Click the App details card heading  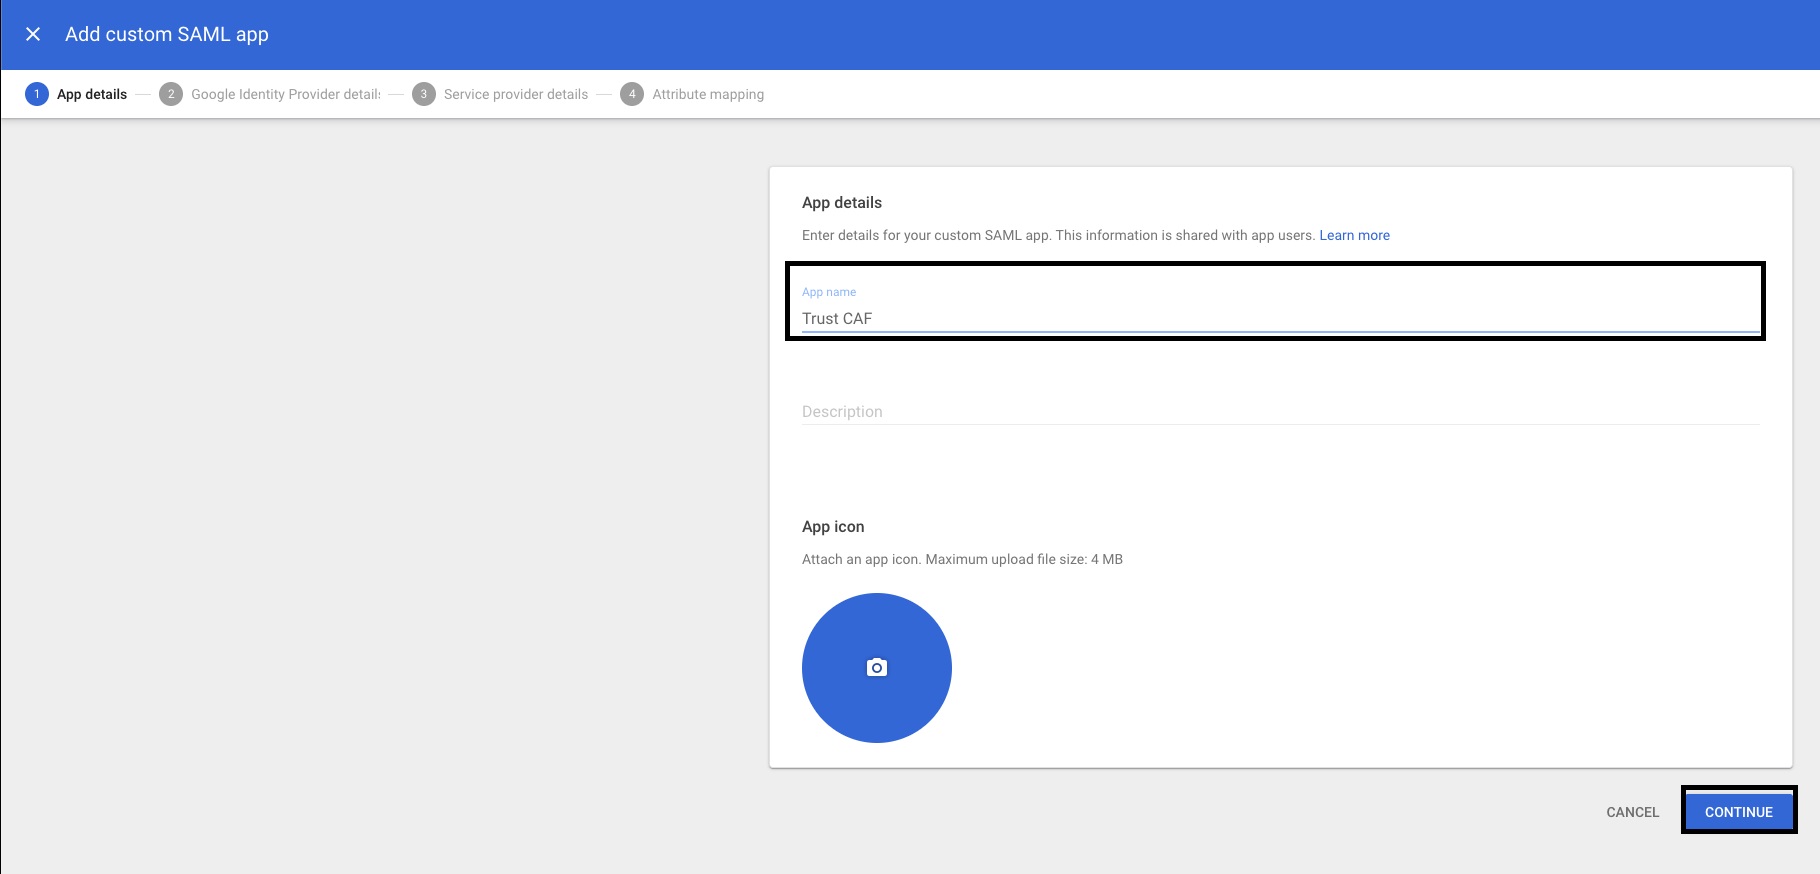click(842, 202)
